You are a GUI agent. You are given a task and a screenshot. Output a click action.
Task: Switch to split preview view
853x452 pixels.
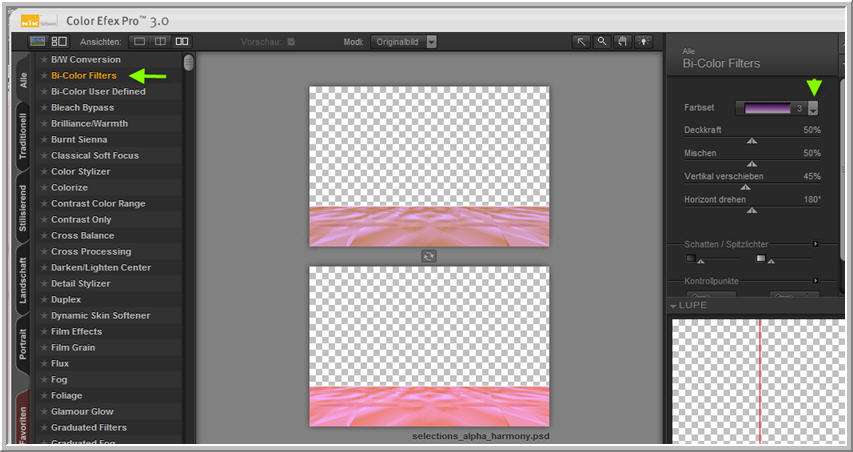tap(160, 41)
